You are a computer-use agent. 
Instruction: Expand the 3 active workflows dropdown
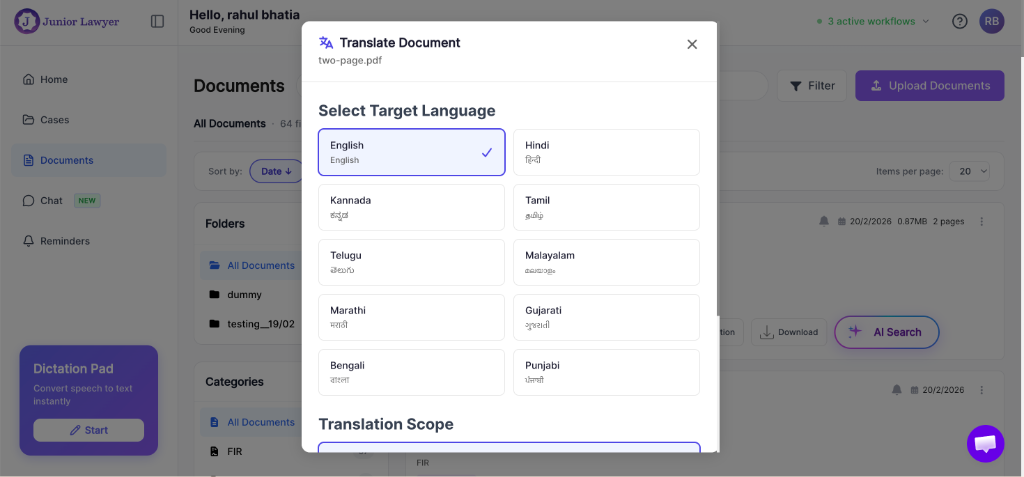tap(872, 22)
